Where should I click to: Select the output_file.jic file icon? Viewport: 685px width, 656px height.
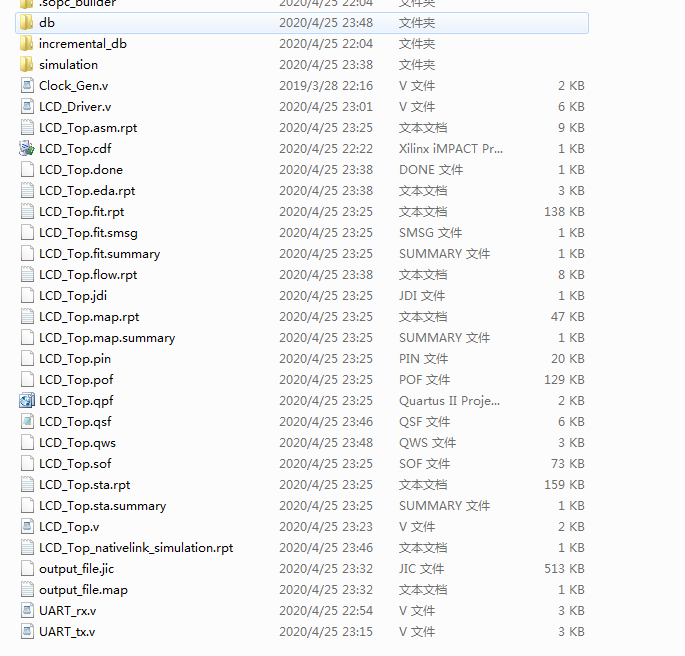[x=27, y=568]
